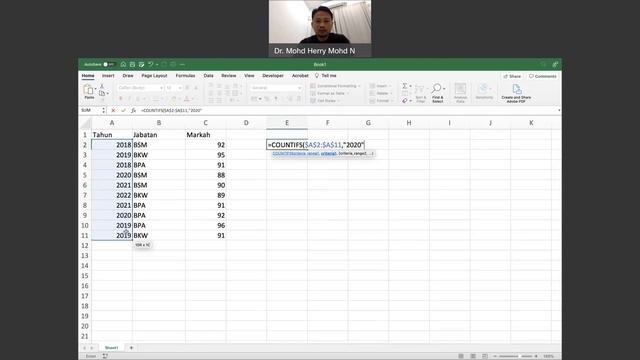Click the Undo arrow icon
This screenshot has width=640, height=360.
[151, 64]
